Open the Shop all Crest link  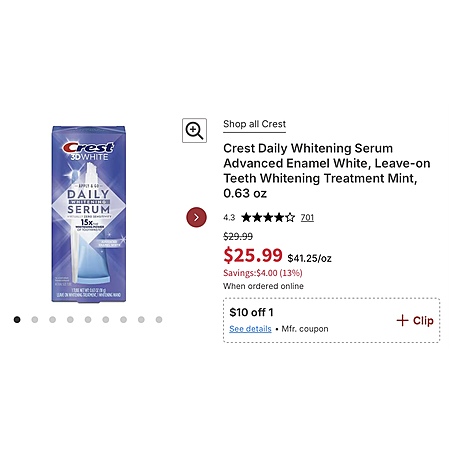click(x=254, y=124)
